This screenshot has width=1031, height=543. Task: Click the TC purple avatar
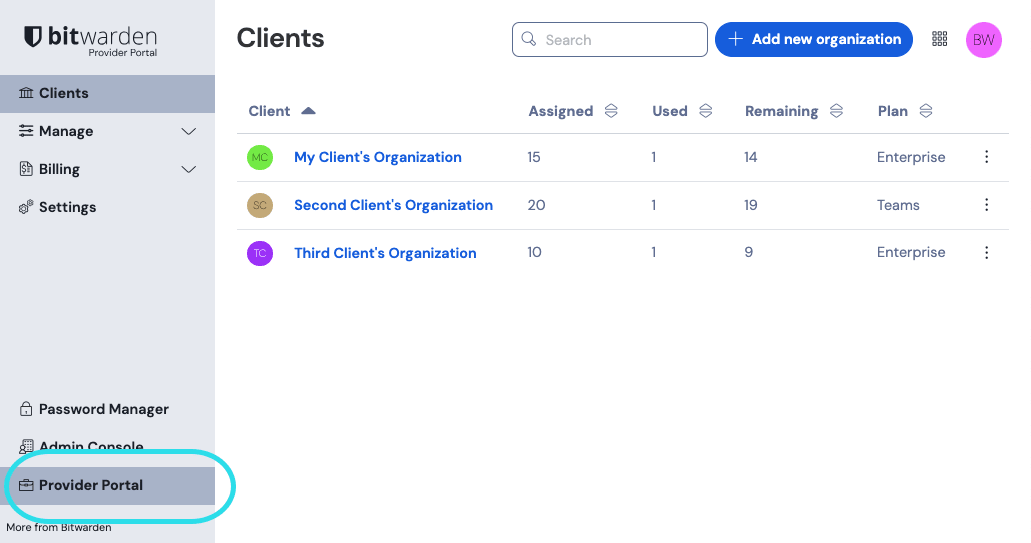click(260, 253)
